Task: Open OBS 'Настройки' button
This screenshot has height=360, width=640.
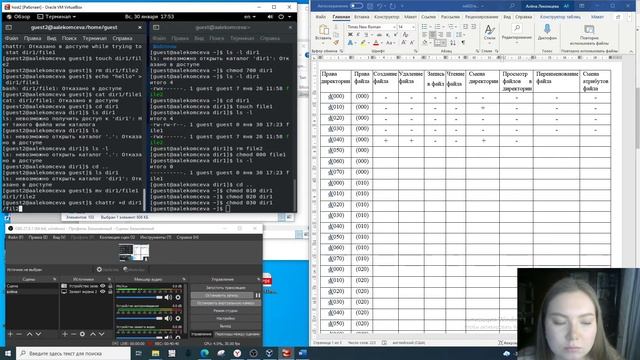Action: 225,318
